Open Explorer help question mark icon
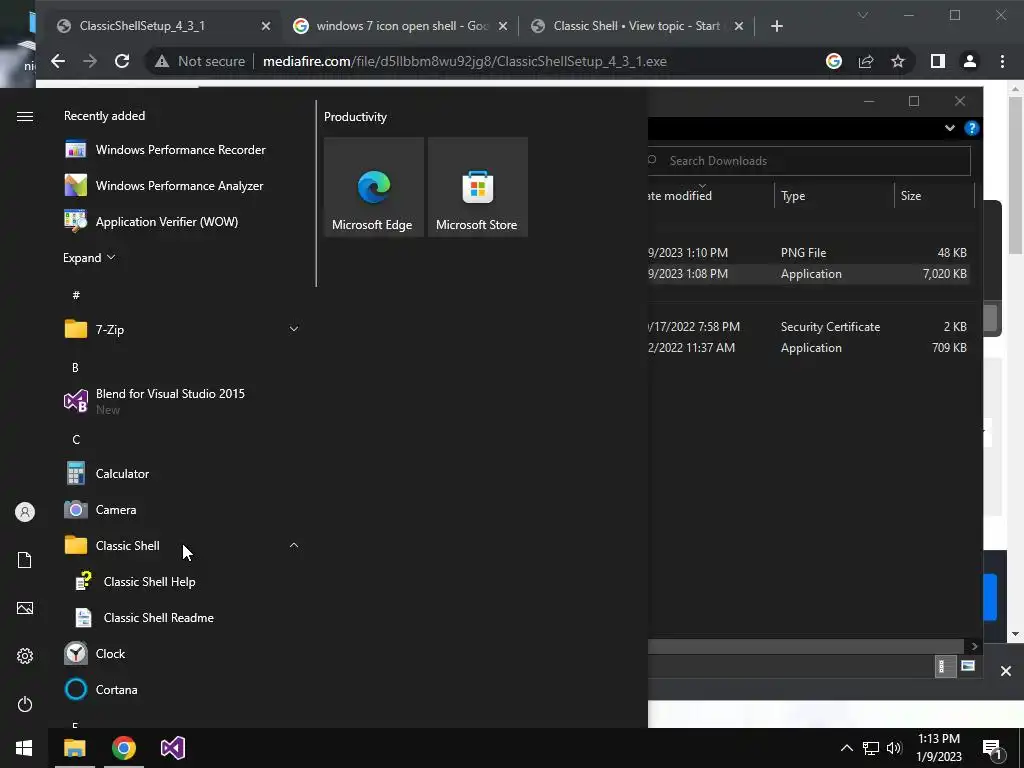Screen dimensions: 1024x768 tap(971, 128)
